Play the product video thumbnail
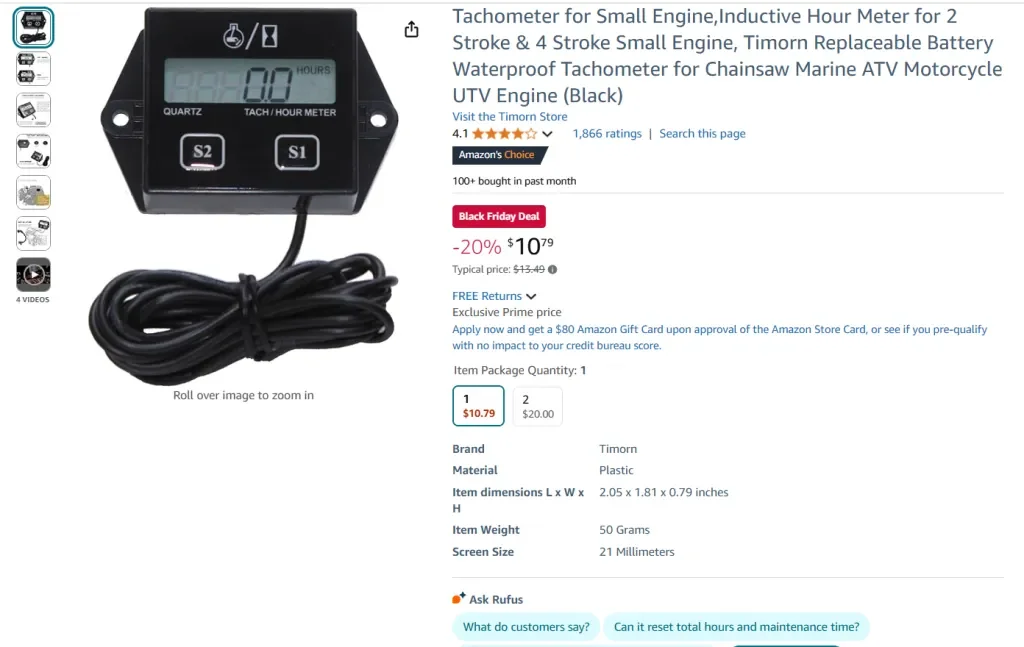Viewport: 1024px width, 647px height. tap(33, 275)
